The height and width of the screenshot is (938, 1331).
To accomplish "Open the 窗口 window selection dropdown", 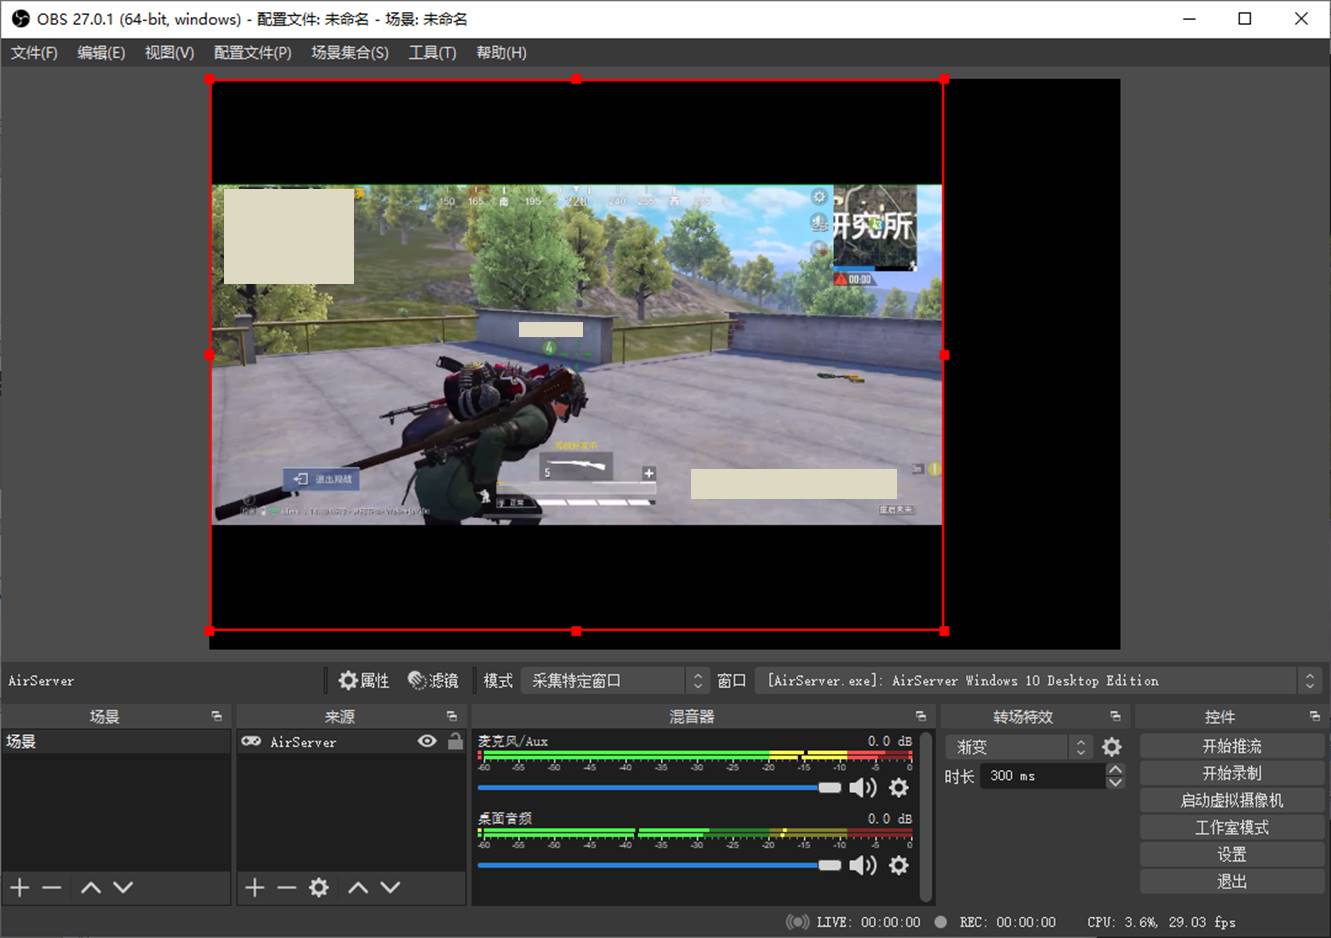I will coord(1038,681).
